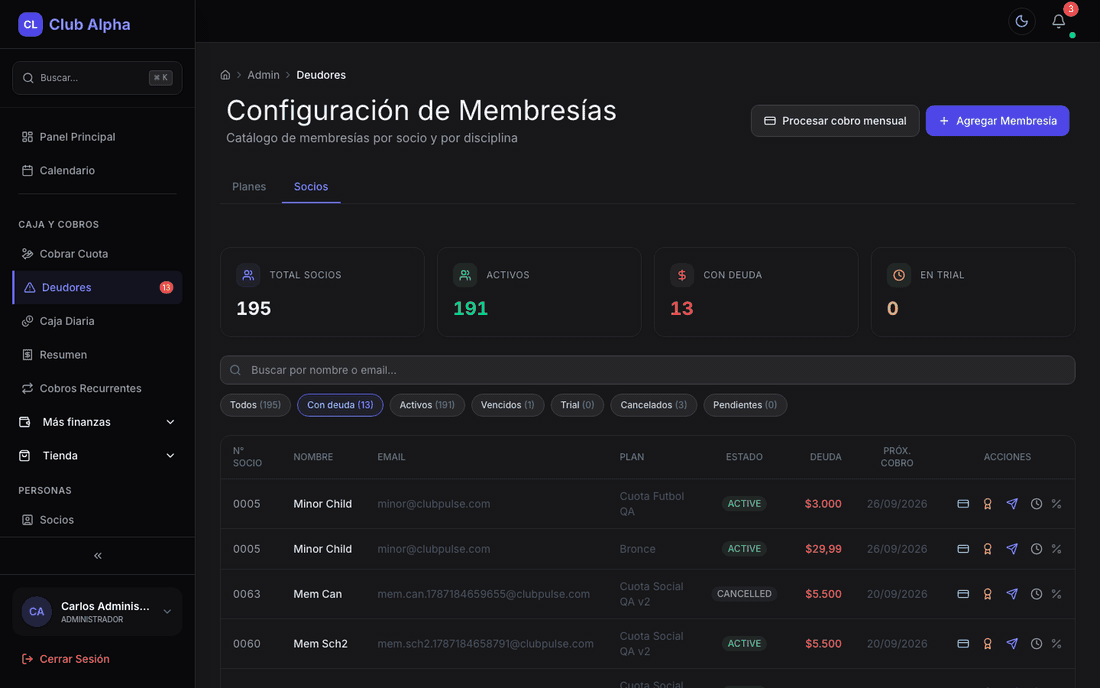Click percent icon in Mem Sch2 row
The width and height of the screenshot is (1100, 688).
[1057, 643]
